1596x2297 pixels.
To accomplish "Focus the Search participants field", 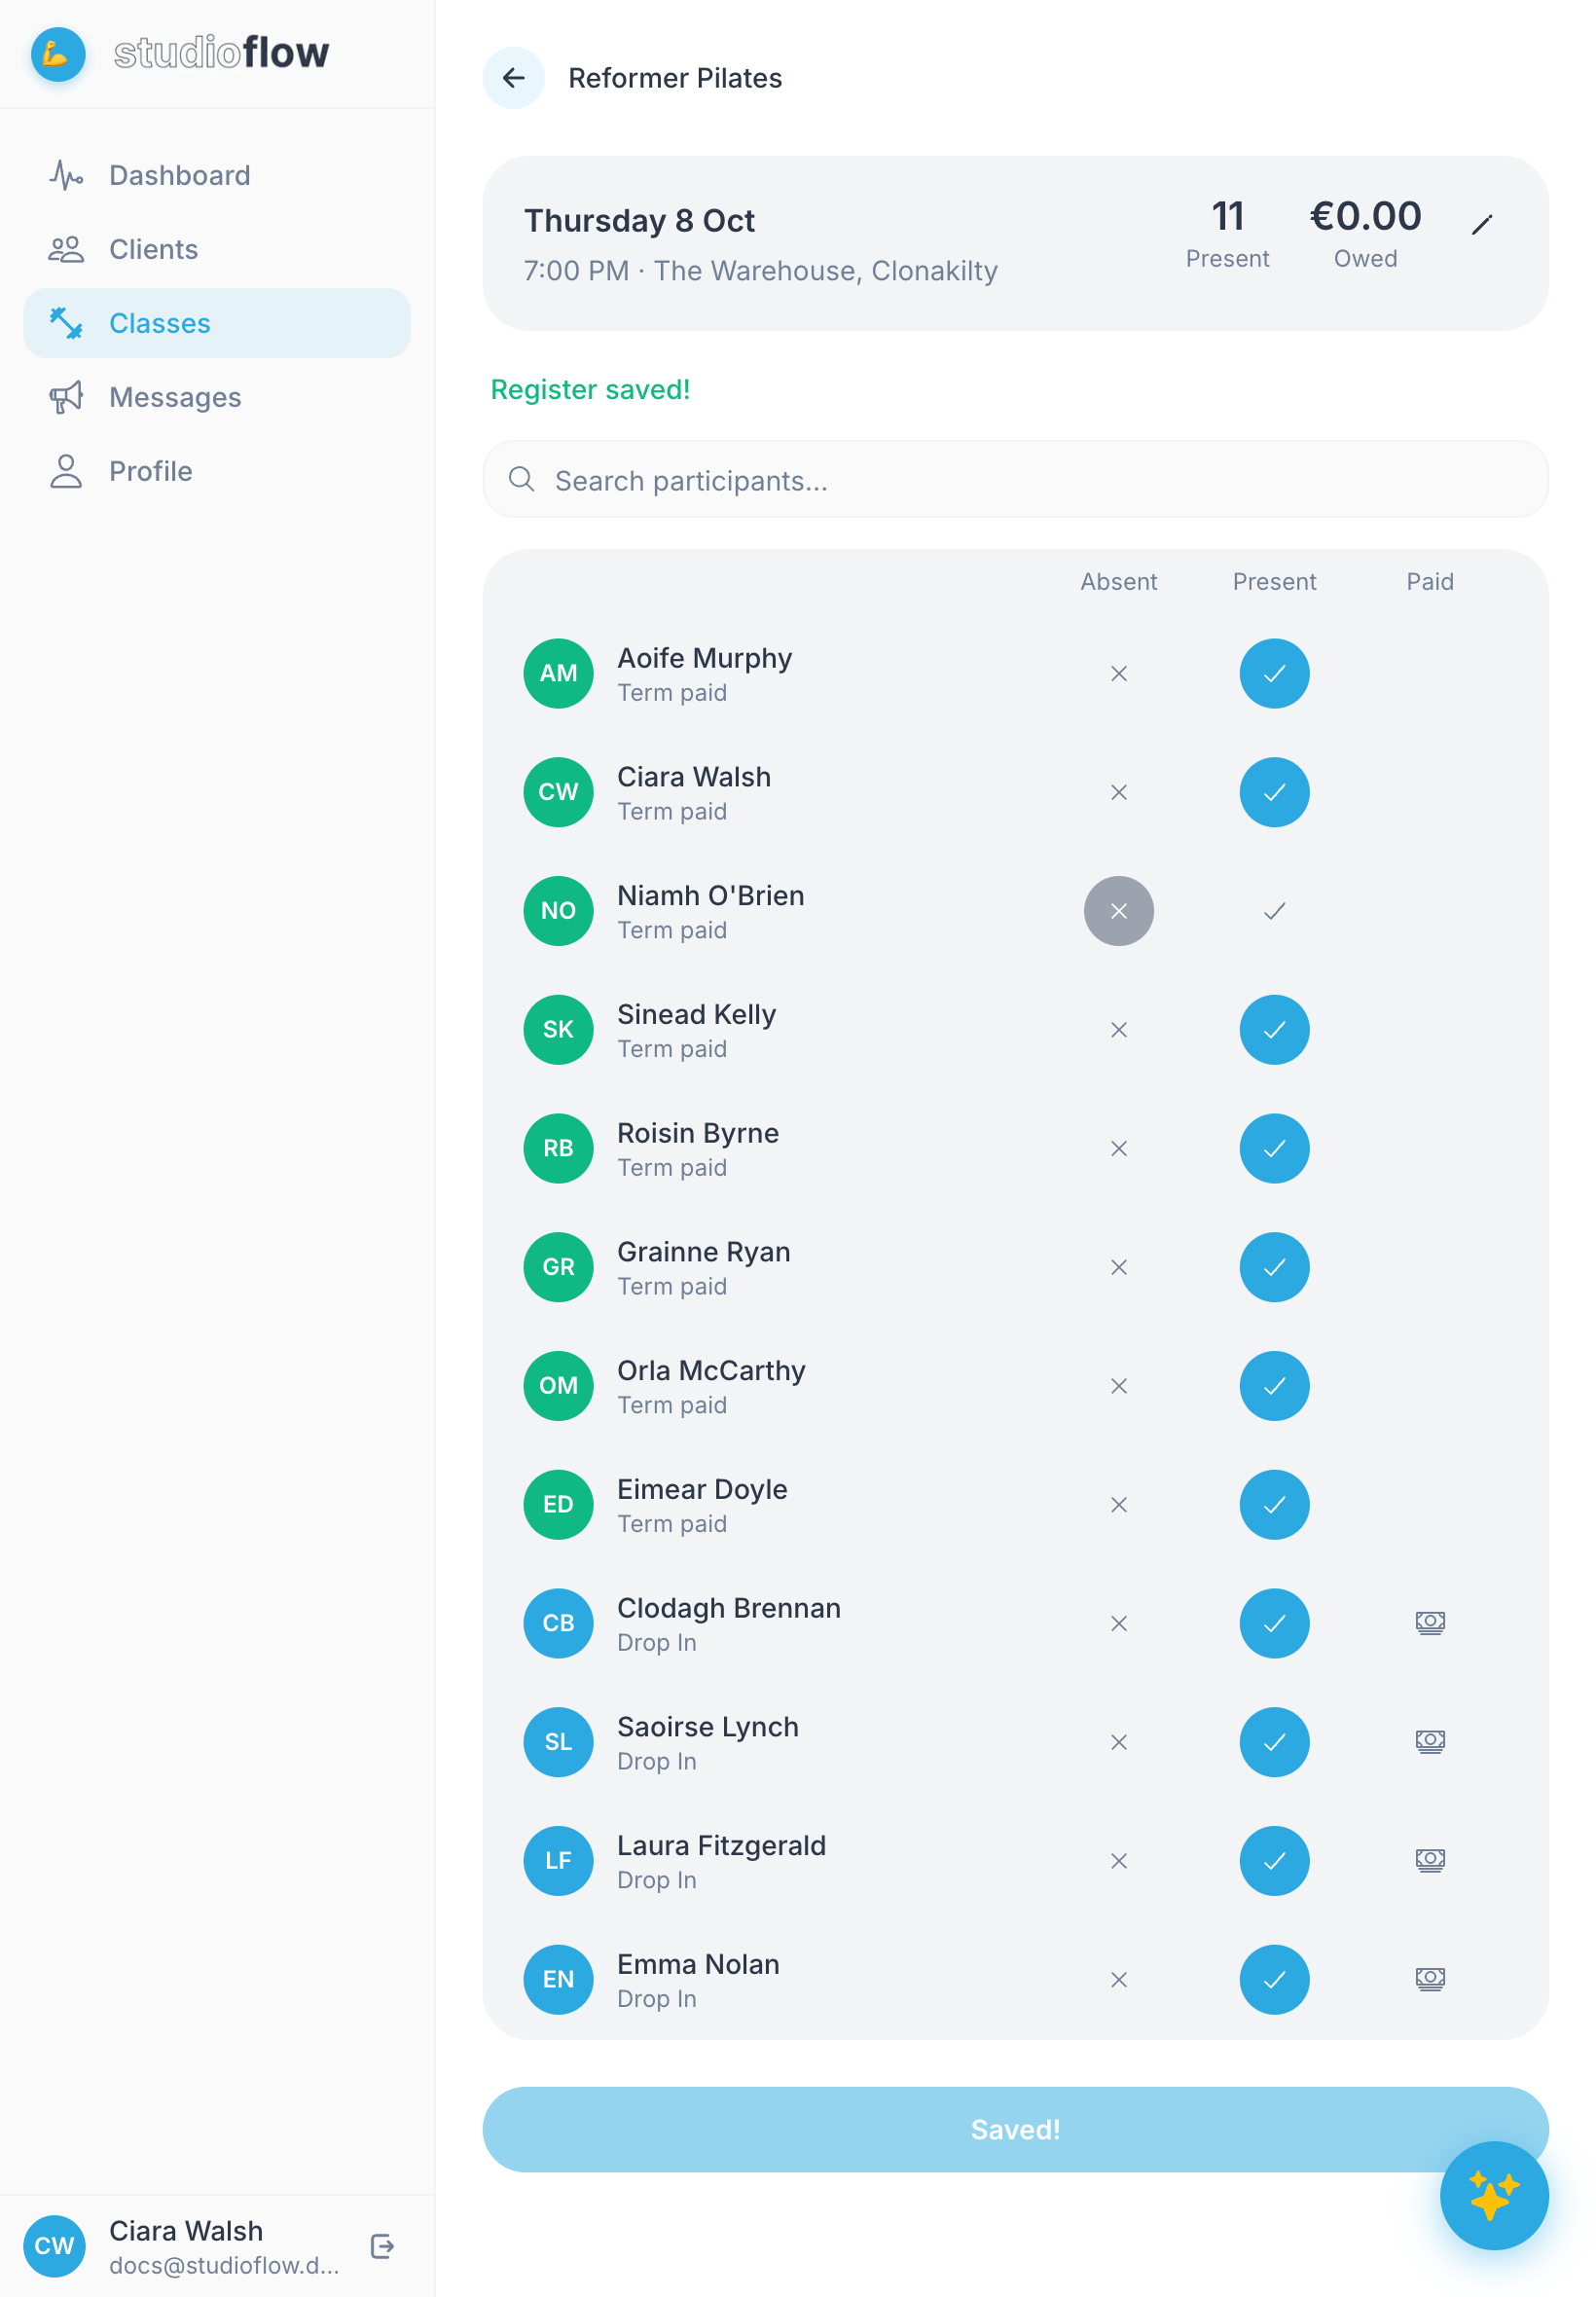I will (x=1015, y=480).
